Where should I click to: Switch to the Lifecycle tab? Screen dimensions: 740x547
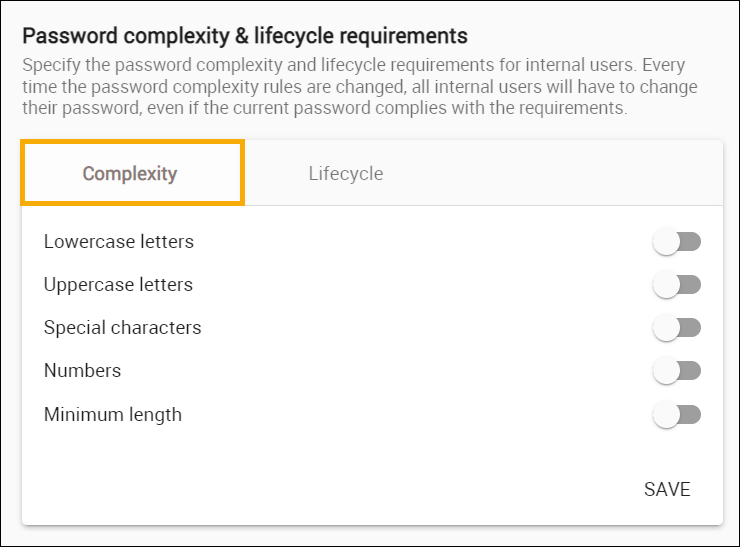coord(345,174)
